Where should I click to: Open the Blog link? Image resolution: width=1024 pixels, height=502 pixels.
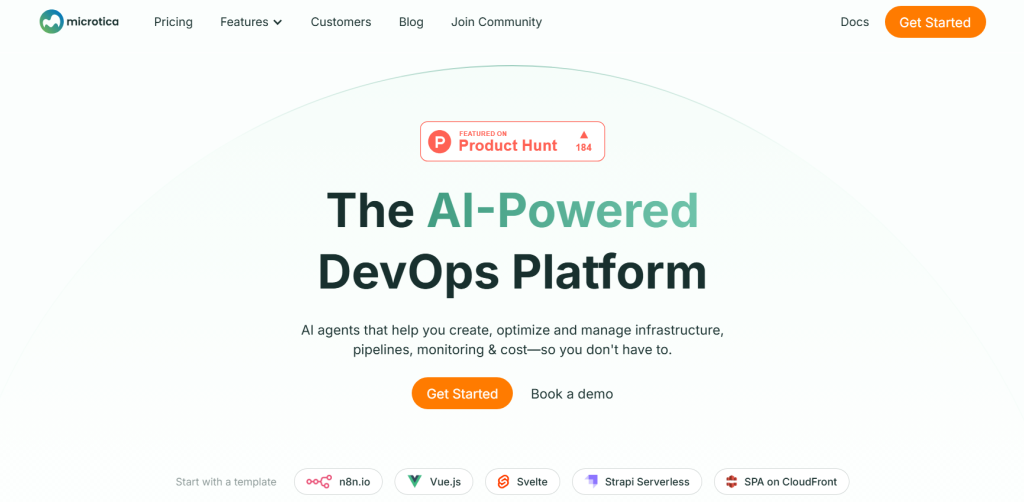point(411,22)
